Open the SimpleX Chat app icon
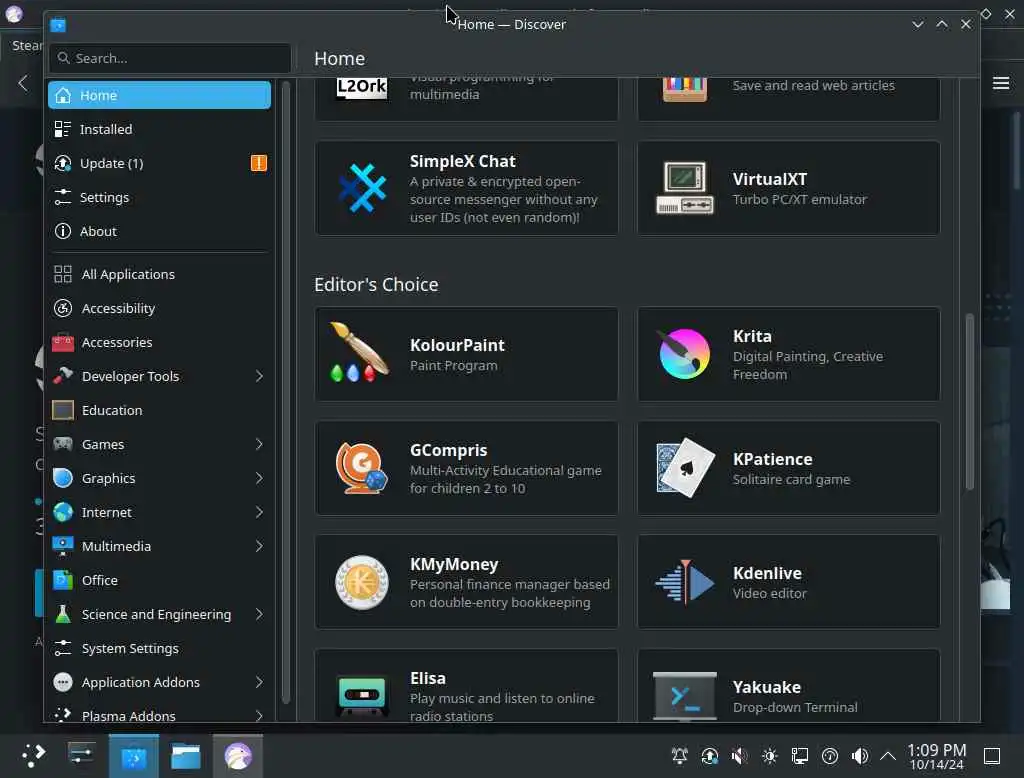Viewport: 1024px width, 778px height. point(362,188)
